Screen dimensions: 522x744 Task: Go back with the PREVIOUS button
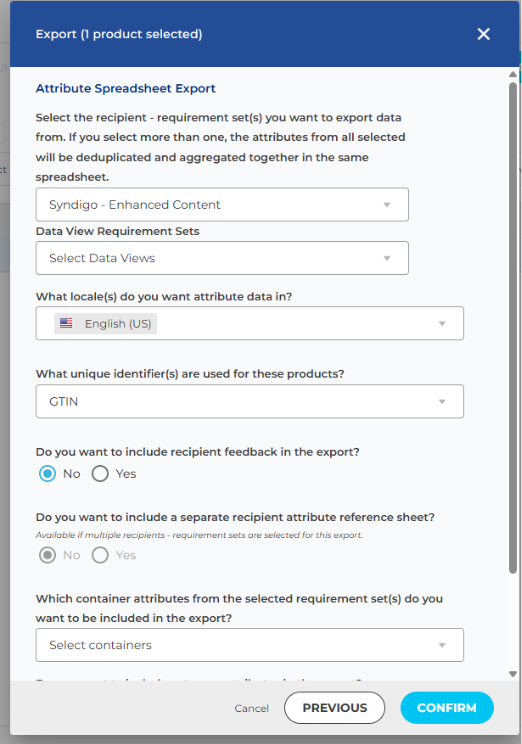pyautogui.click(x=335, y=708)
